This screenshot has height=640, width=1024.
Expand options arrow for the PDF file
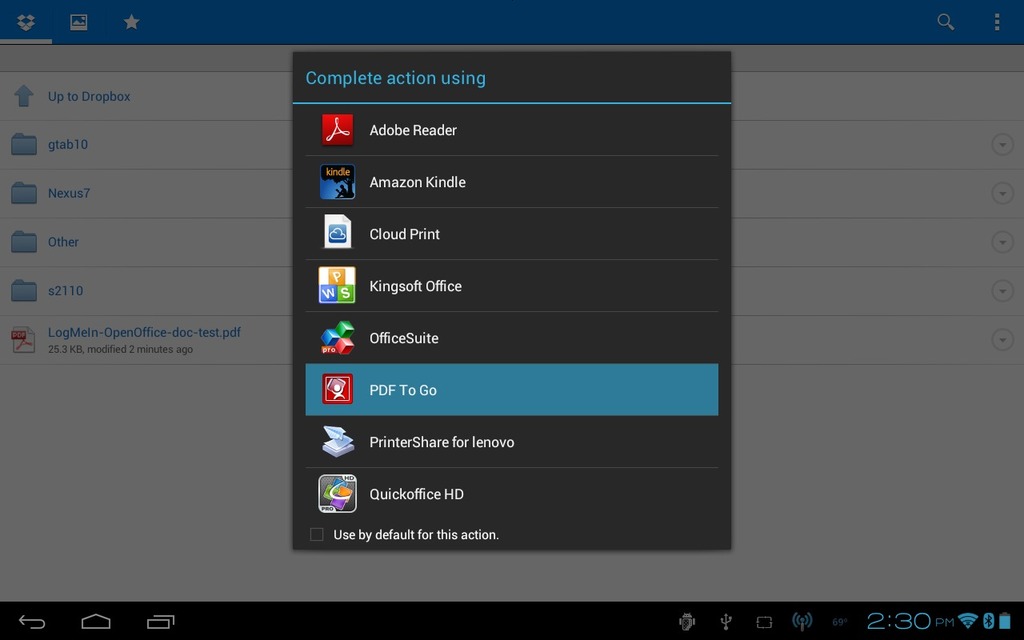[1002, 340]
